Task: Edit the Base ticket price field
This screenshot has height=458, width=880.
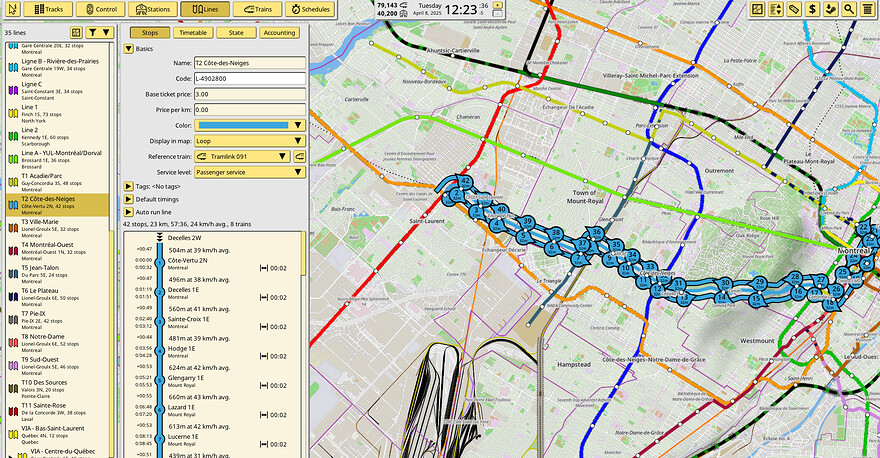Action: pos(250,94)
